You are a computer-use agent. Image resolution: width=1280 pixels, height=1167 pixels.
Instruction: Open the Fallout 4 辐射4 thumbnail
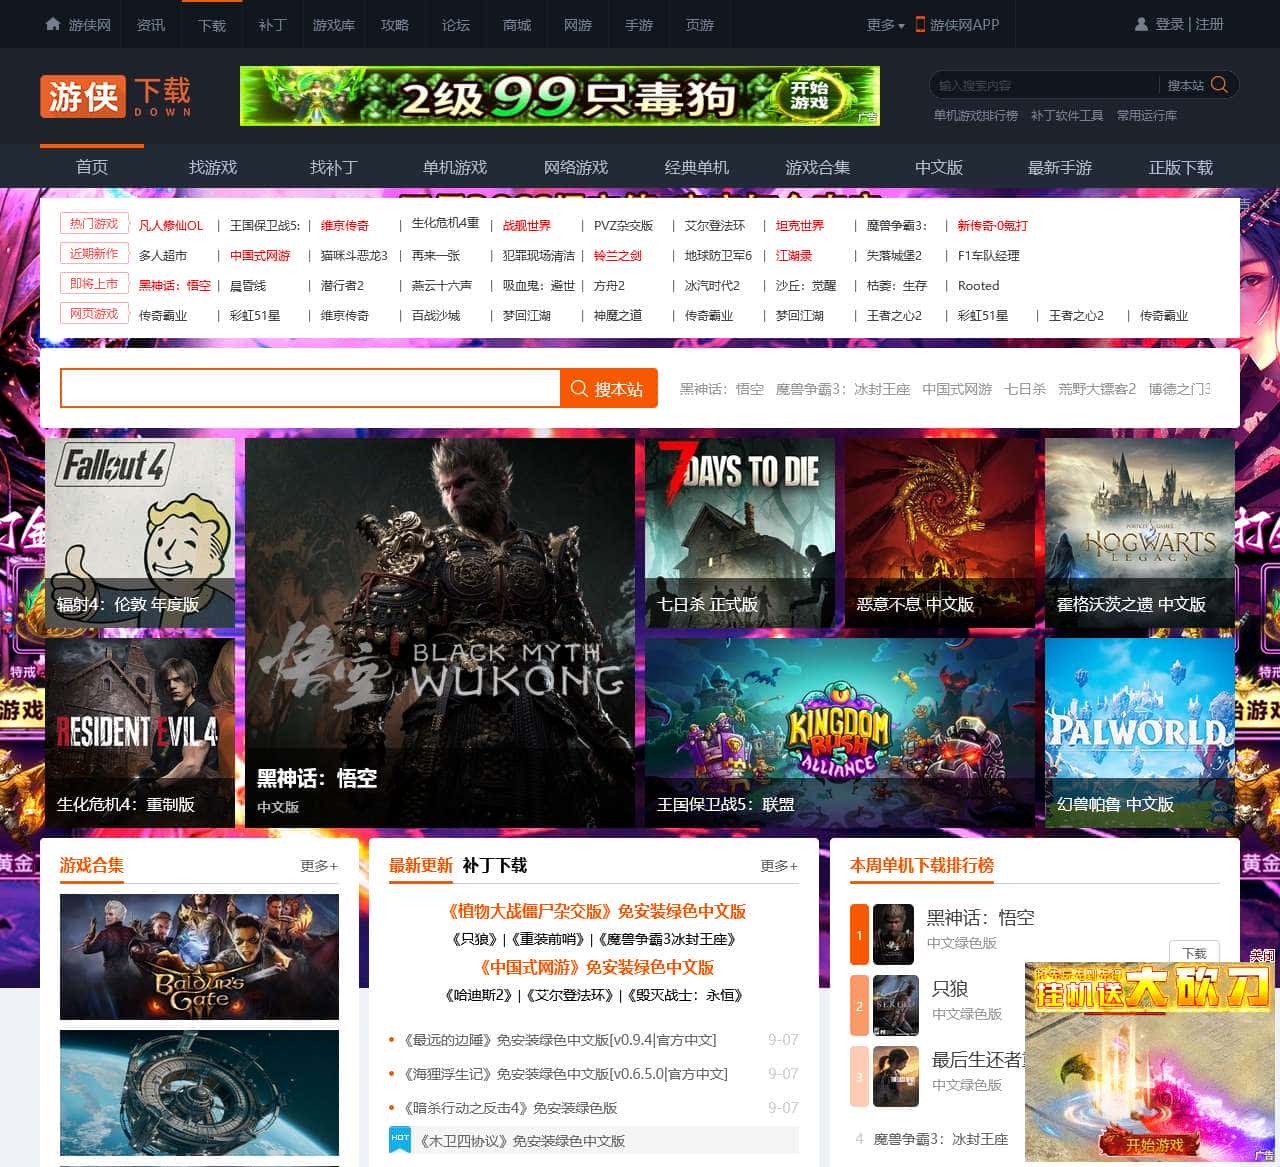coord(140,533)
